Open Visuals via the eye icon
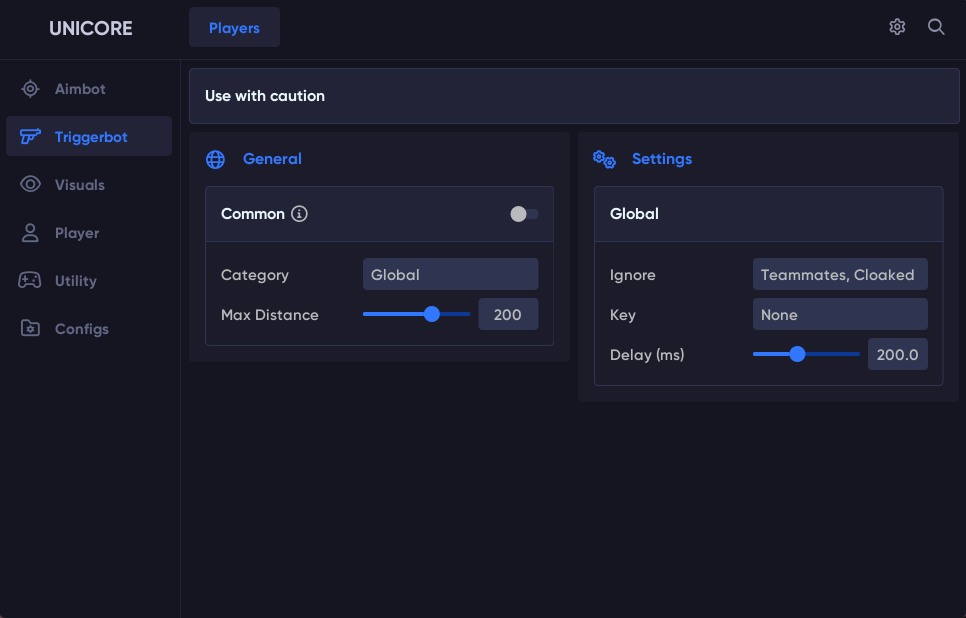 30,185
